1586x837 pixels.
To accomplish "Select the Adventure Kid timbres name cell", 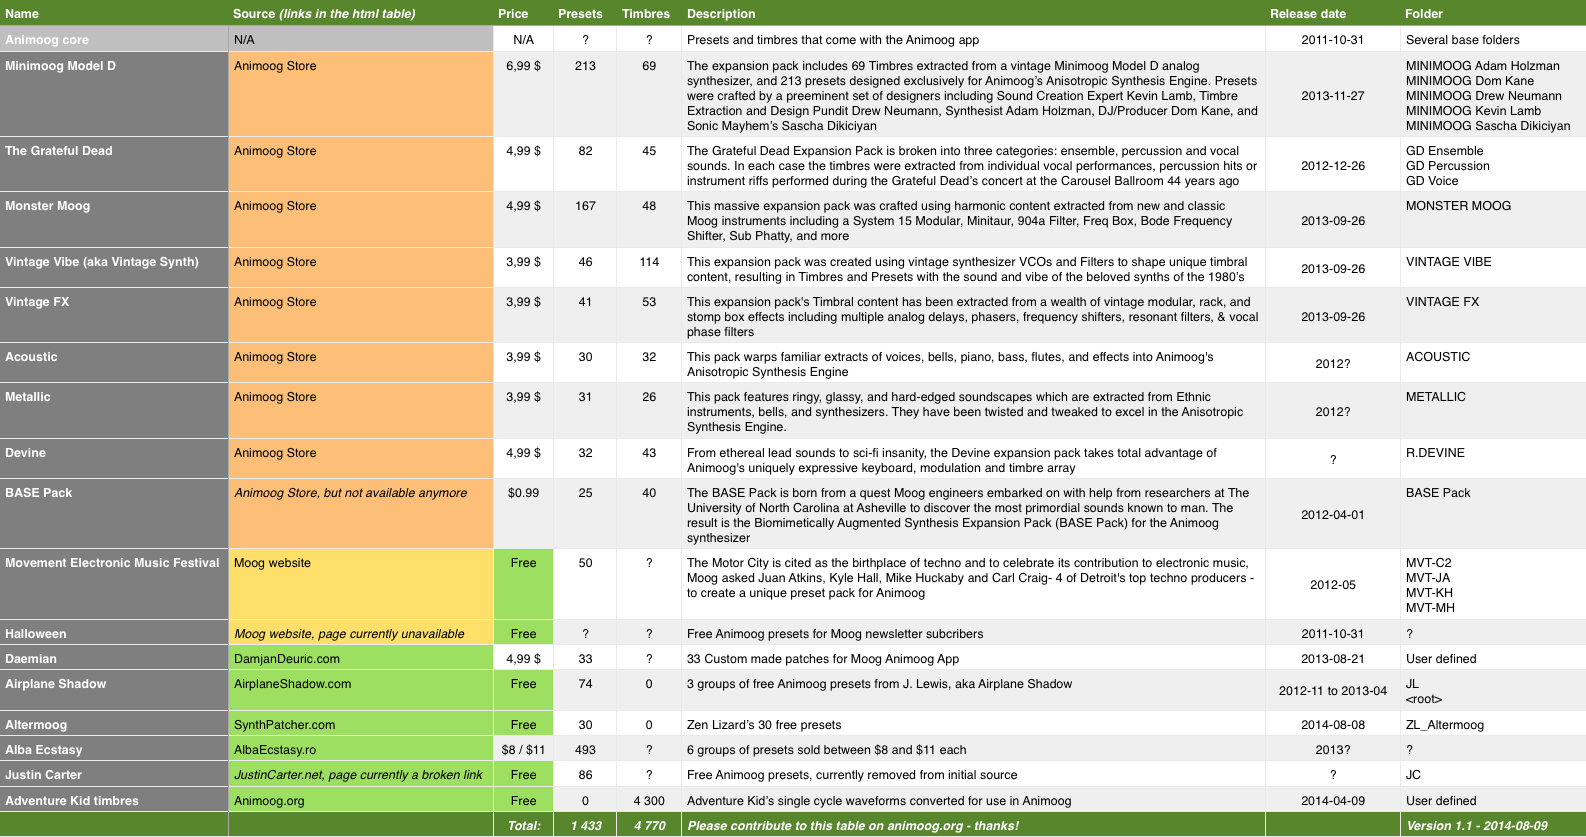I will tap(114, 800).
